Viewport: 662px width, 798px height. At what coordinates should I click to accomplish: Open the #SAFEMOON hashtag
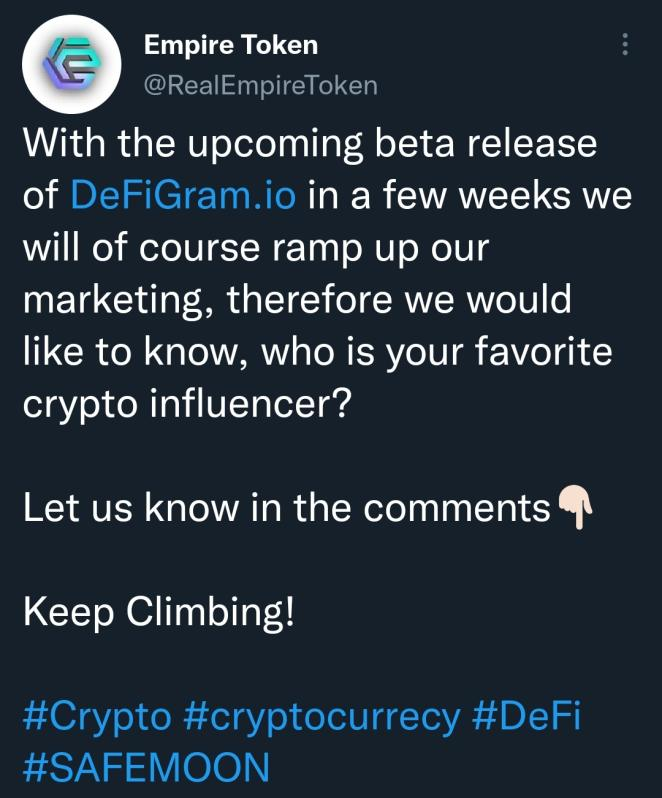[x=147, y=767]
